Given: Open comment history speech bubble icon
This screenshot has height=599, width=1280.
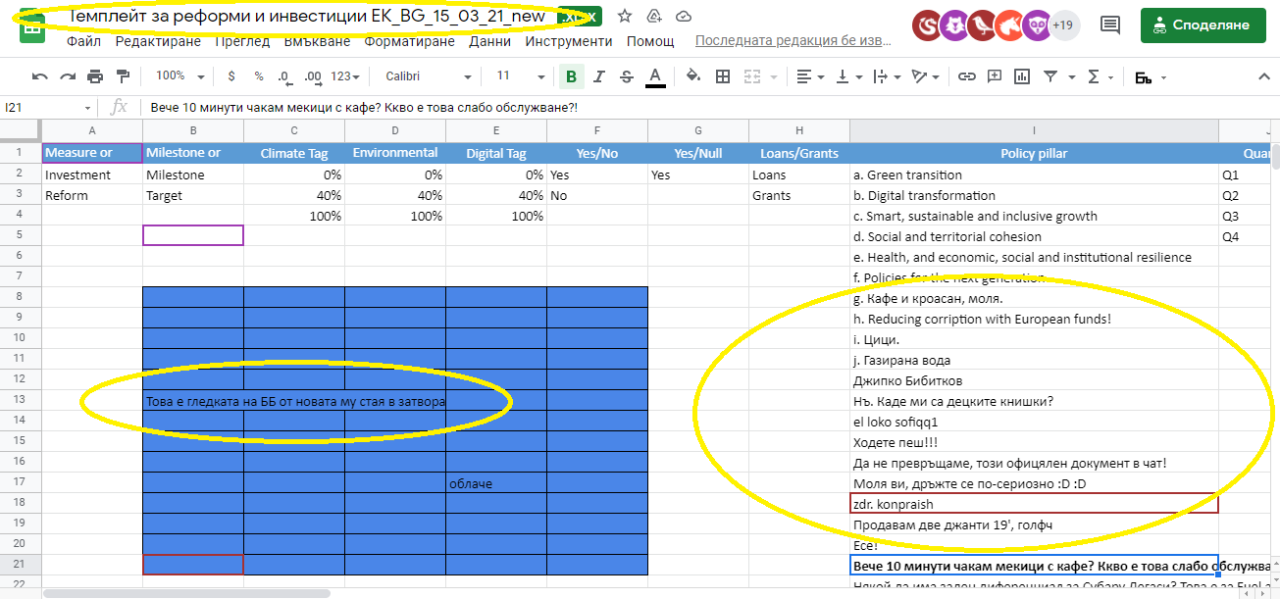Looking at the screenshot, I should [1109, 24].
